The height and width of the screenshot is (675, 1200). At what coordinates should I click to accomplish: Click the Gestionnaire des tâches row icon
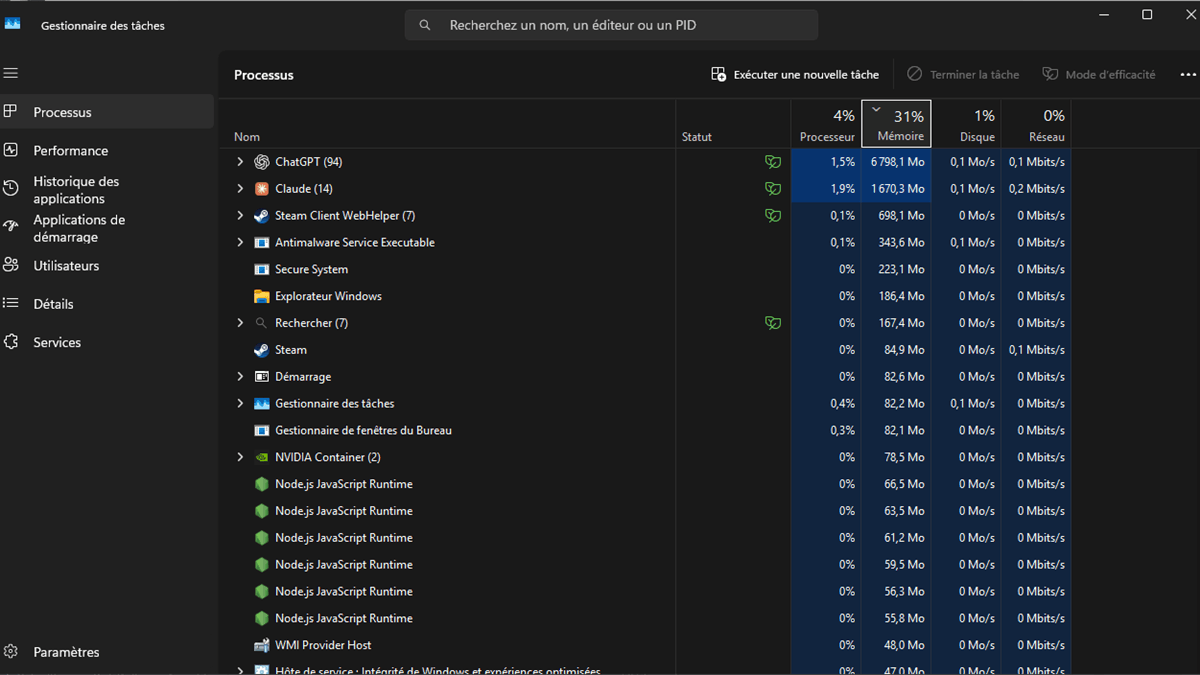pos(262,404)
